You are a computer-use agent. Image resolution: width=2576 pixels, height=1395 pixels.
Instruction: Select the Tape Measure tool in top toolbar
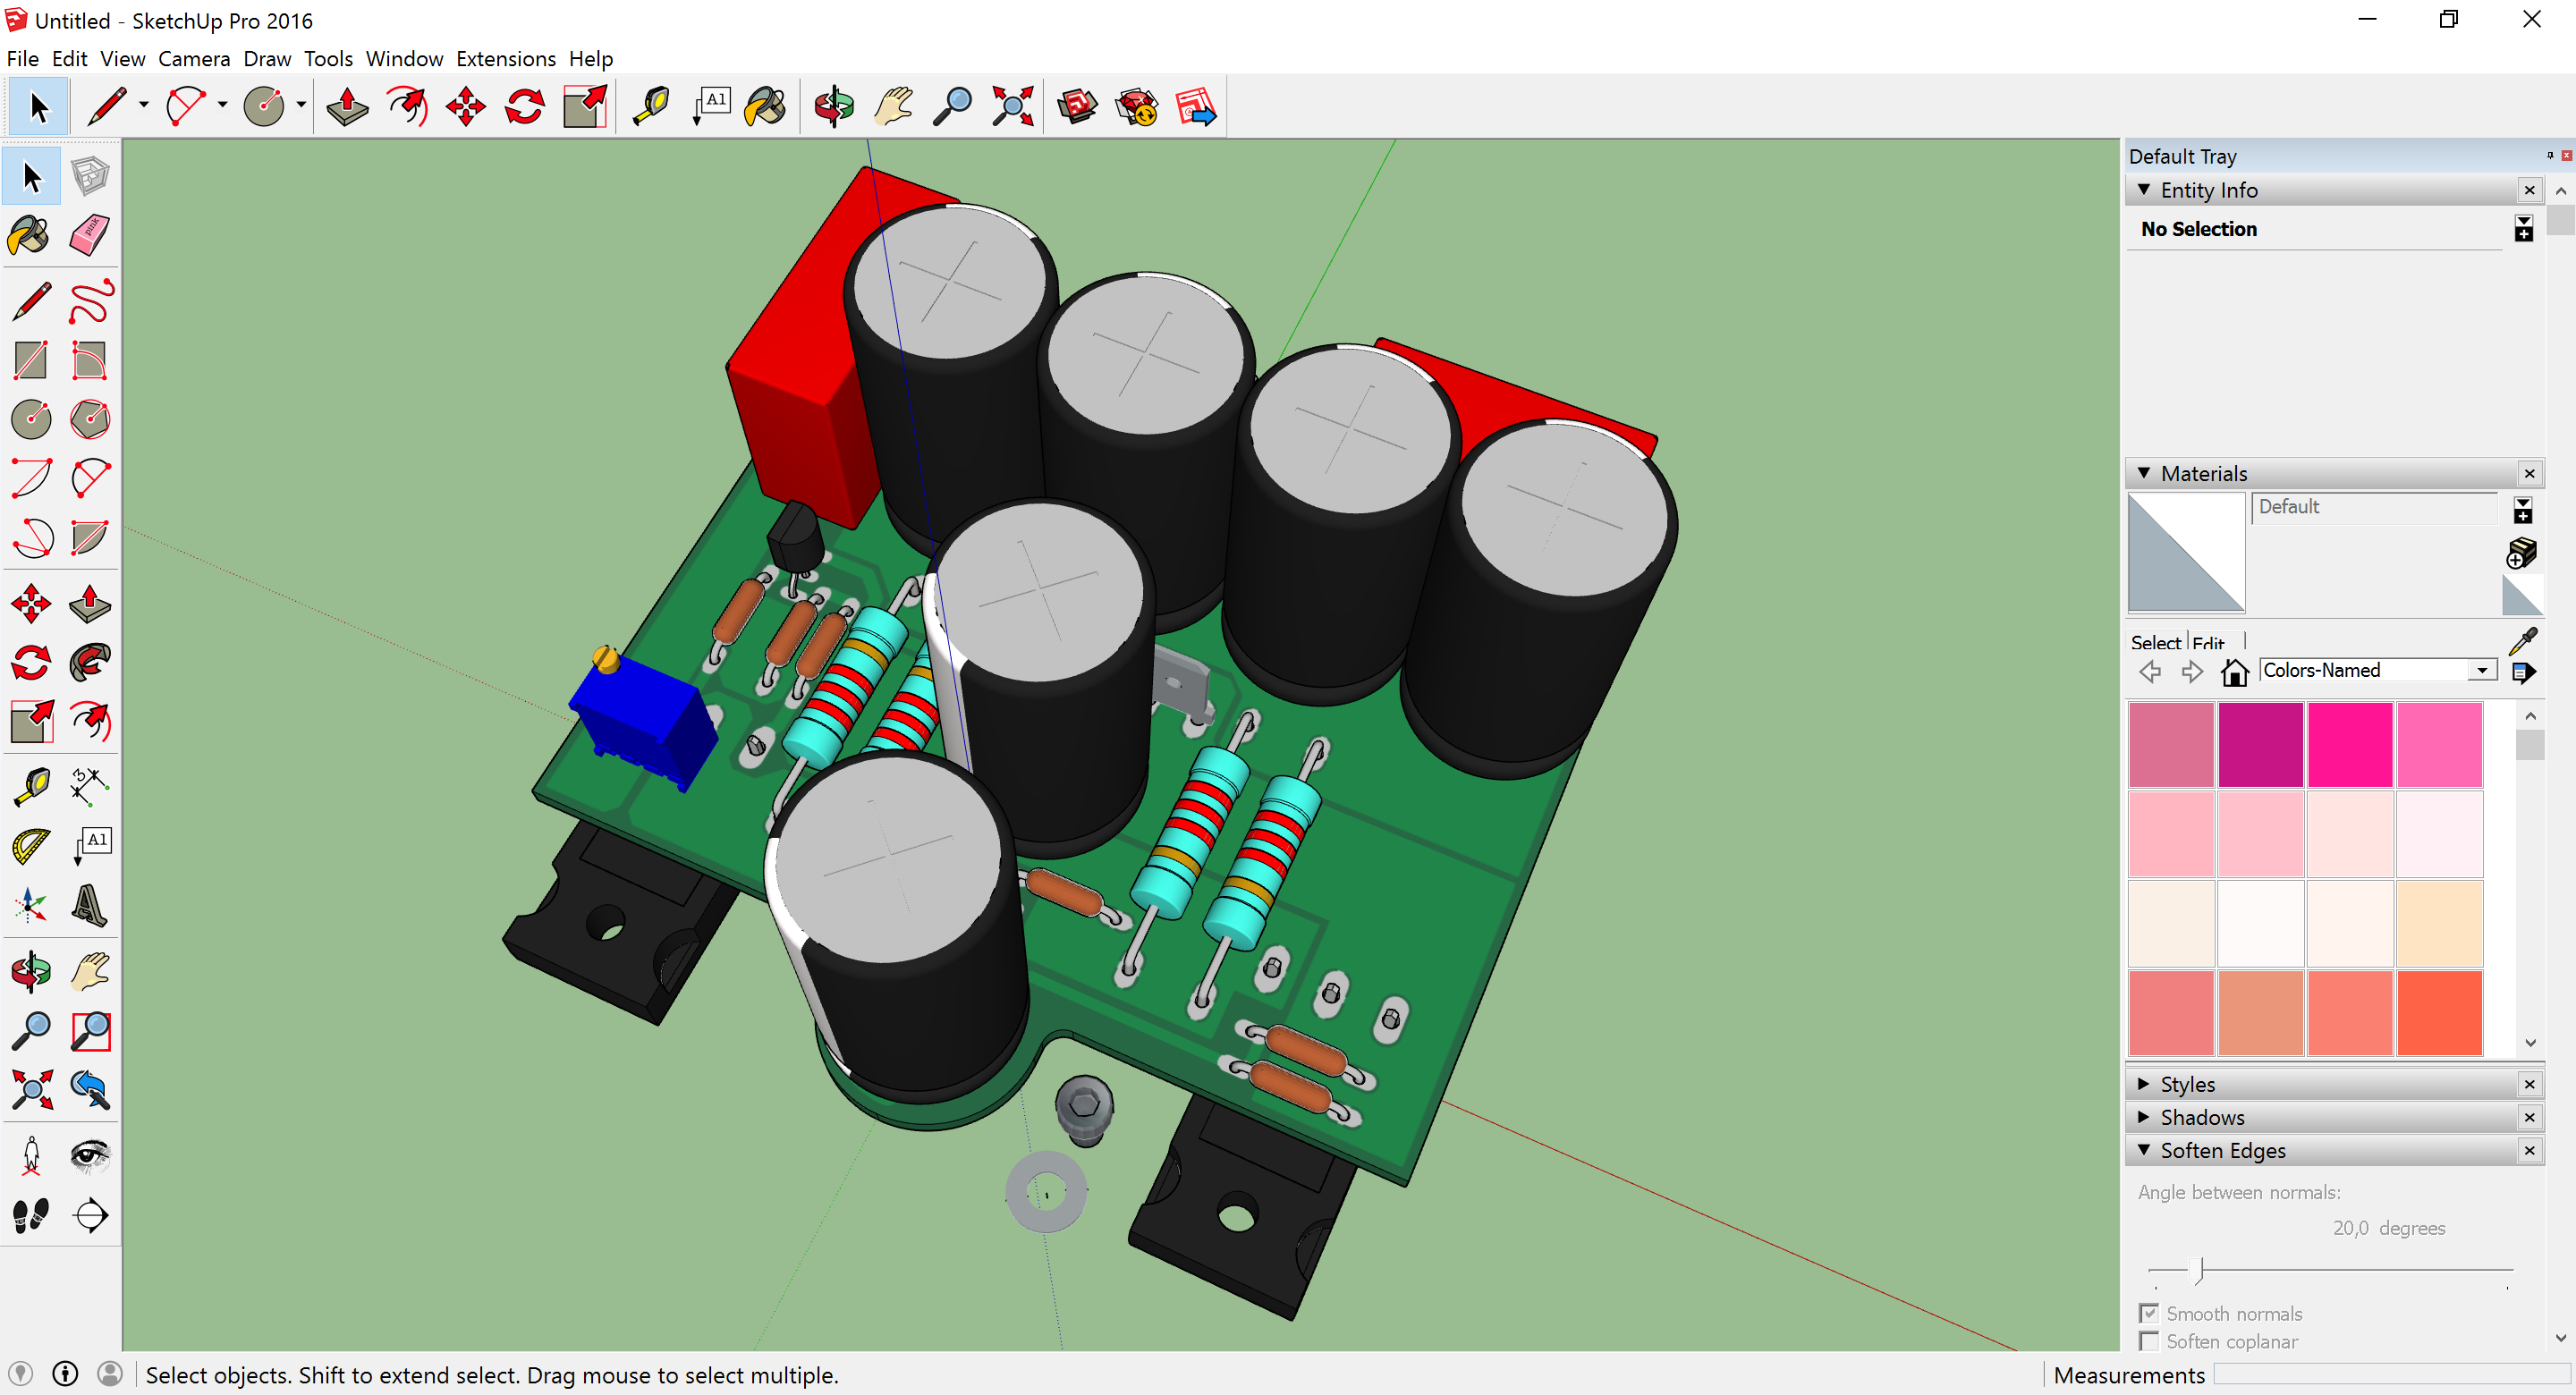pyautogui.click(x=651, y=106)
